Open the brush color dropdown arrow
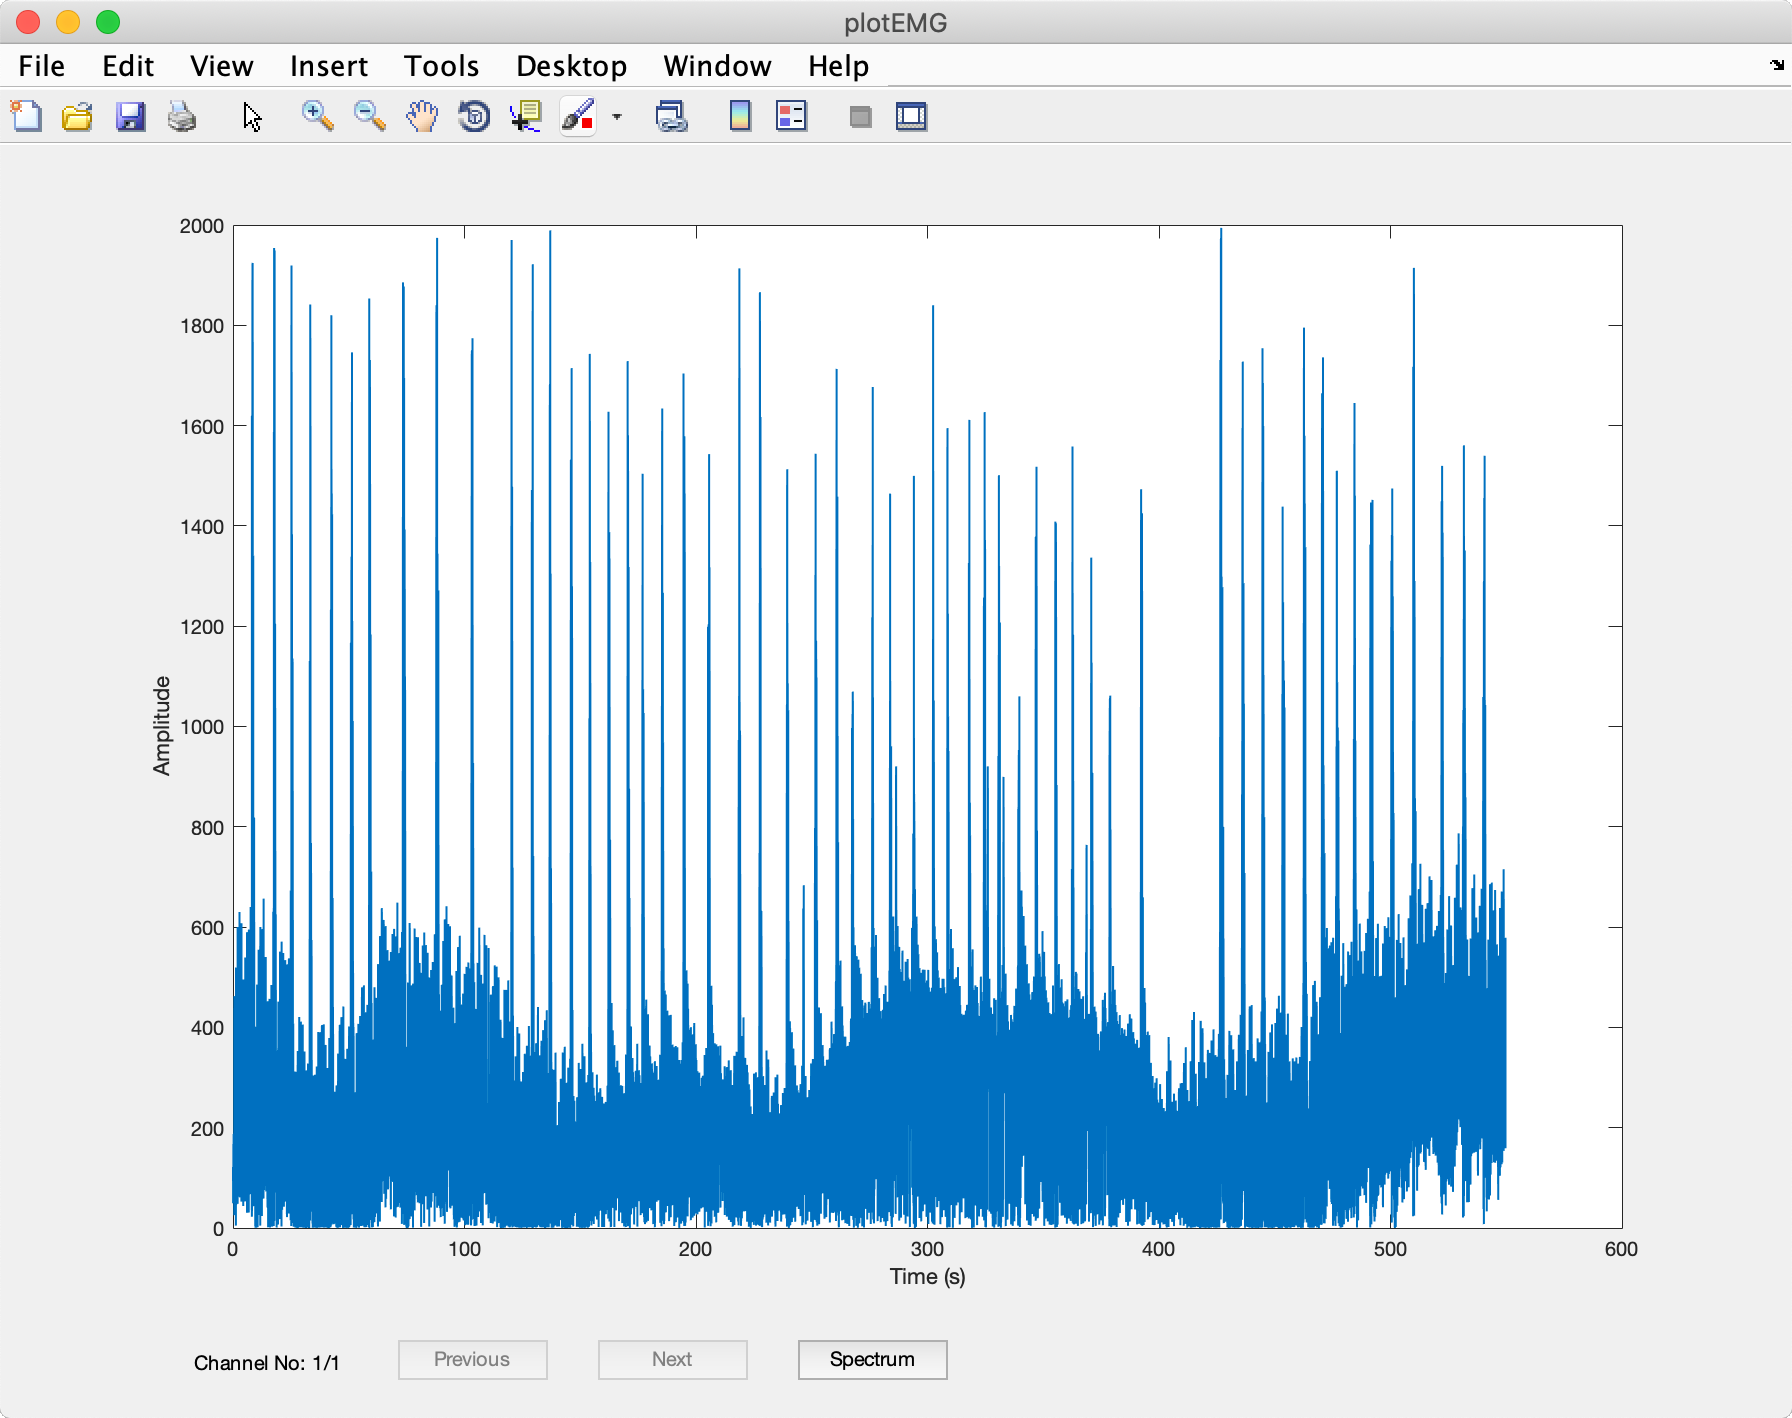 pos(617,117)
